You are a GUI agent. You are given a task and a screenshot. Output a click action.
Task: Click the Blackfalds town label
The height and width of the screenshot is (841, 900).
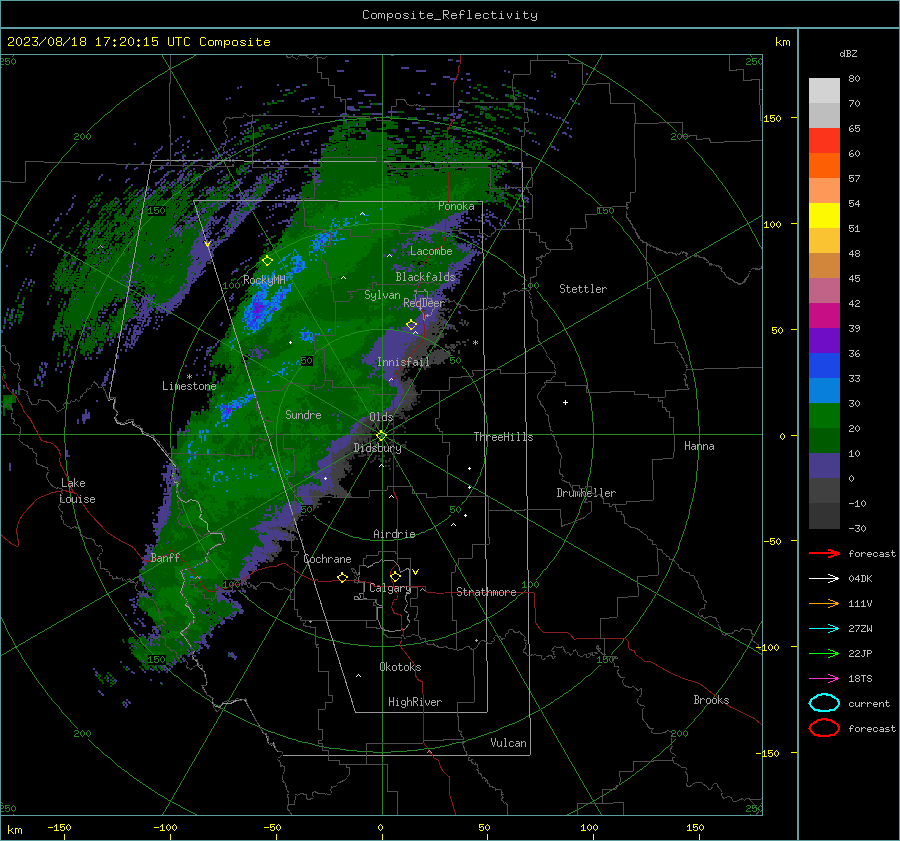(x=425, y=277)
